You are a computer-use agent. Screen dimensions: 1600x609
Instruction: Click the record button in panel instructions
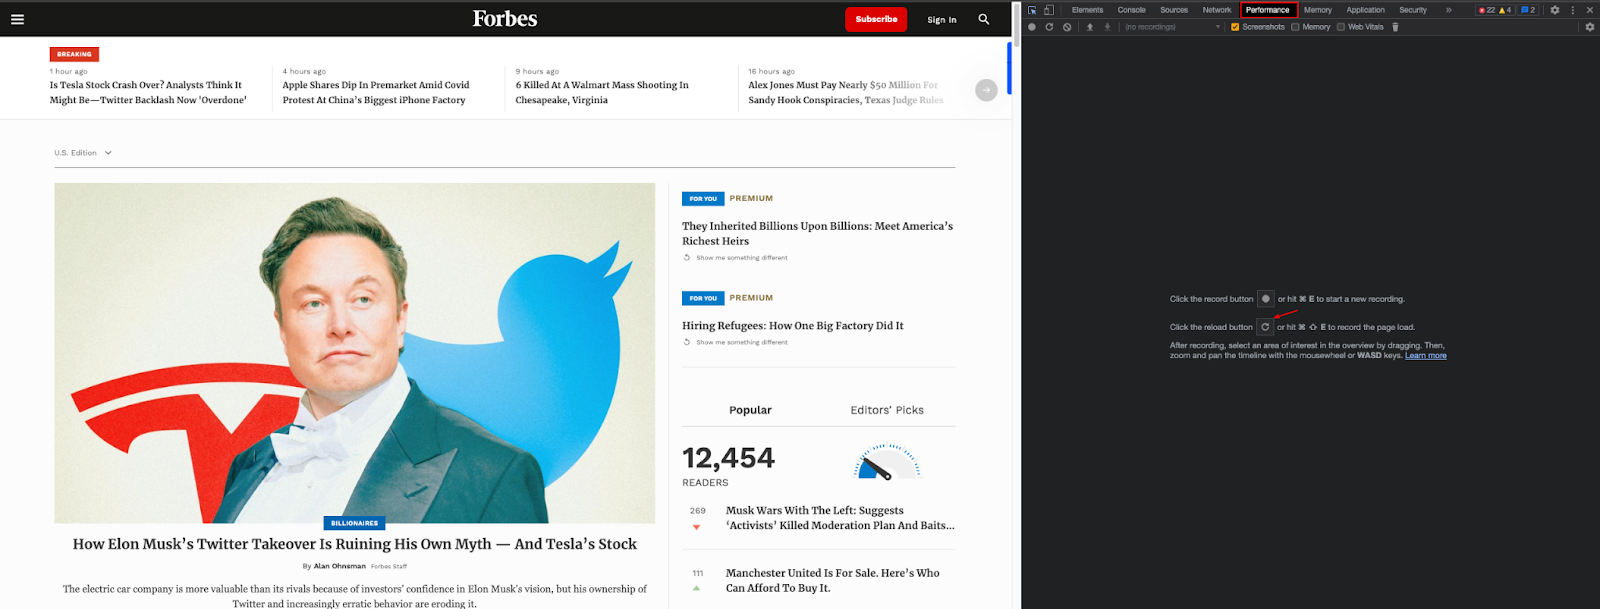(1266, 298)
